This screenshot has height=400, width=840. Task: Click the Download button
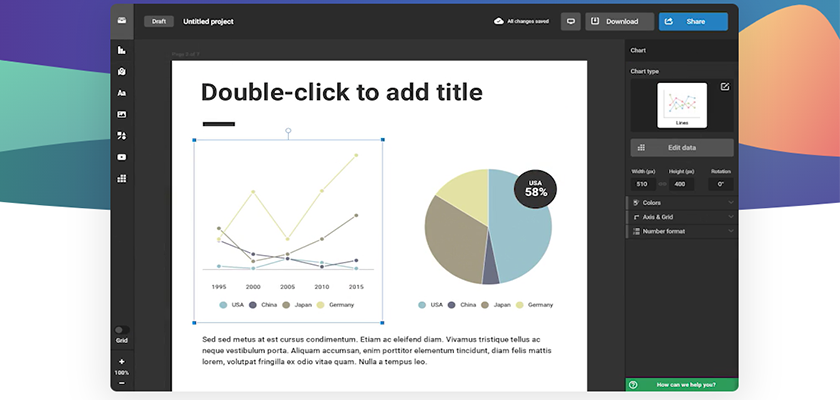620,21
